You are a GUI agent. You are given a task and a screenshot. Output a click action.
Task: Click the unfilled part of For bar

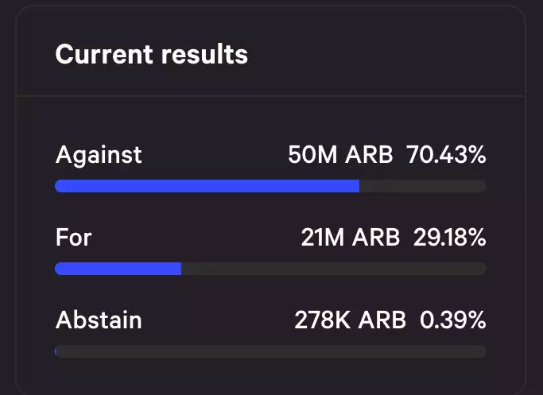coord(334,269)
